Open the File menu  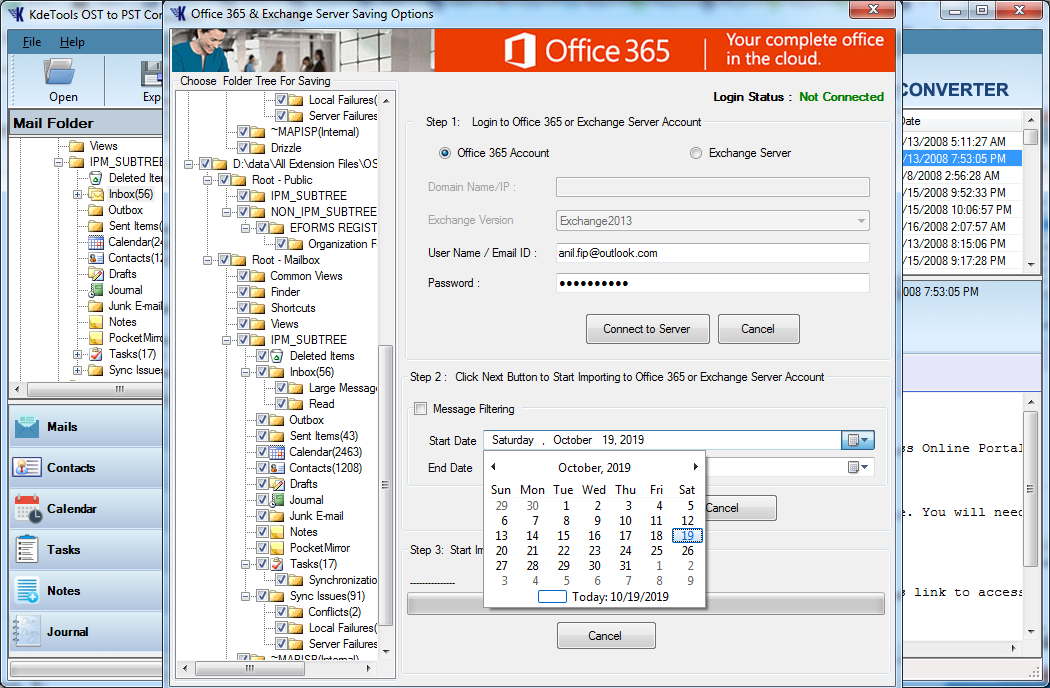(30, 44)
